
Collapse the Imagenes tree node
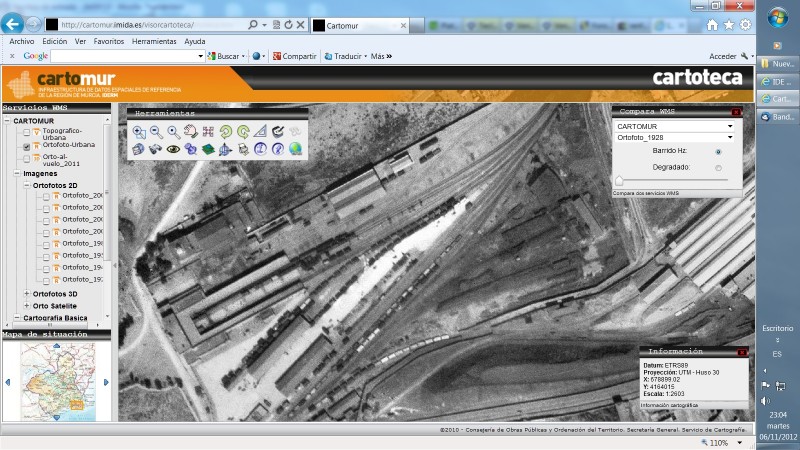coord(17,173)
